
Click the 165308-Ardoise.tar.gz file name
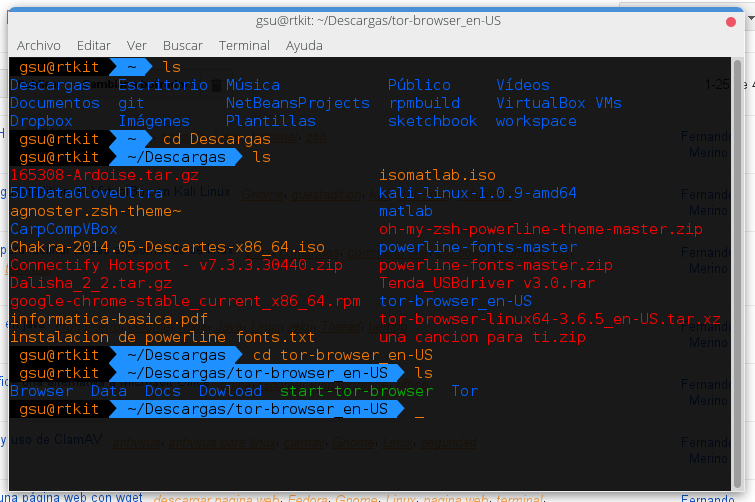pos(104,175)
